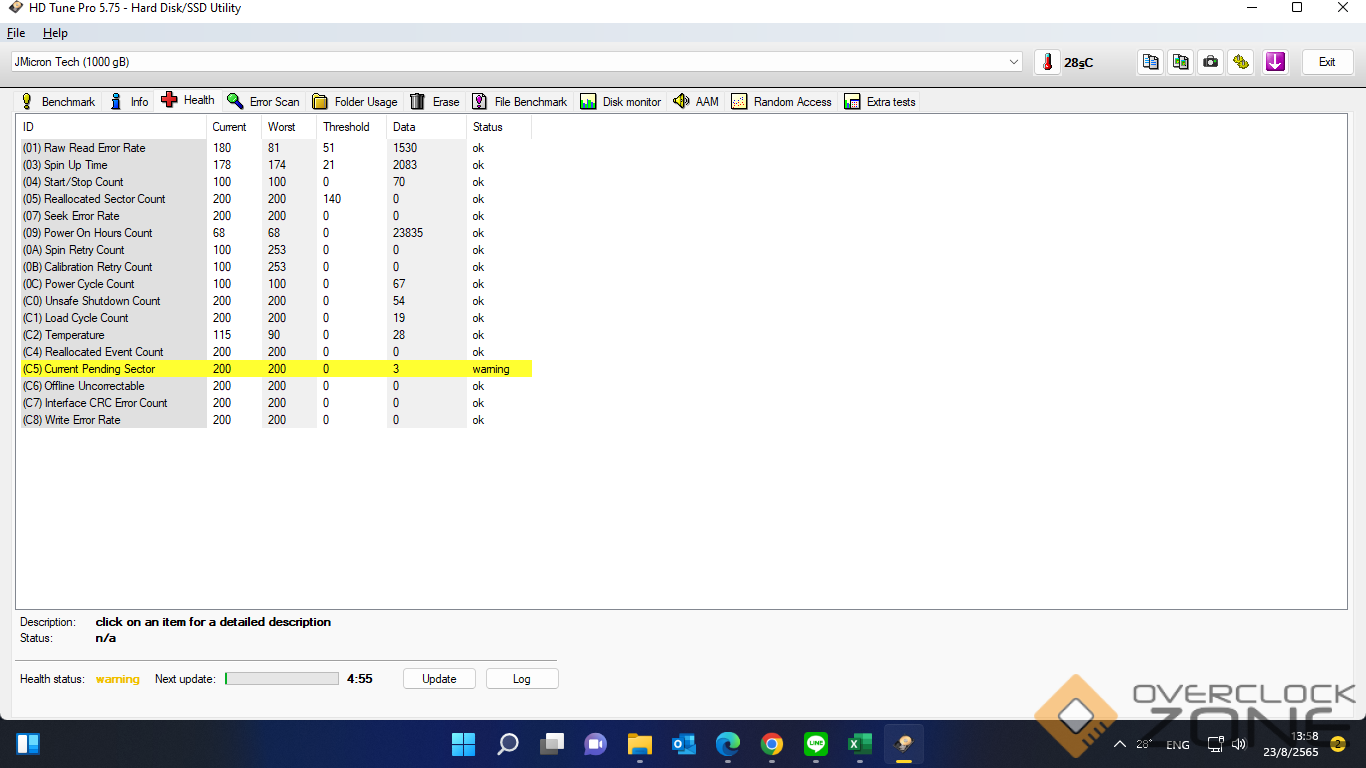This screenshot has height=768, width=1366.
Task: Select the AAM tab
Action: coord(696,102)
